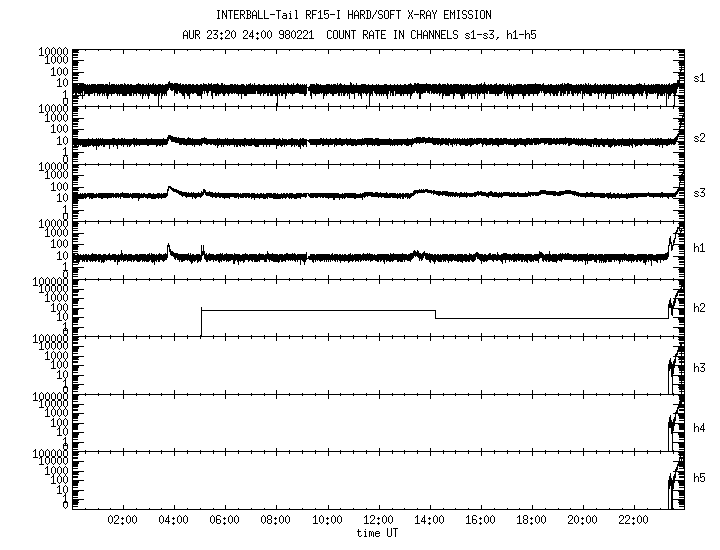Screen dimensions: 720x550
Task: Click the 06:00 time axis label
Action: click(x=225, y=520)
